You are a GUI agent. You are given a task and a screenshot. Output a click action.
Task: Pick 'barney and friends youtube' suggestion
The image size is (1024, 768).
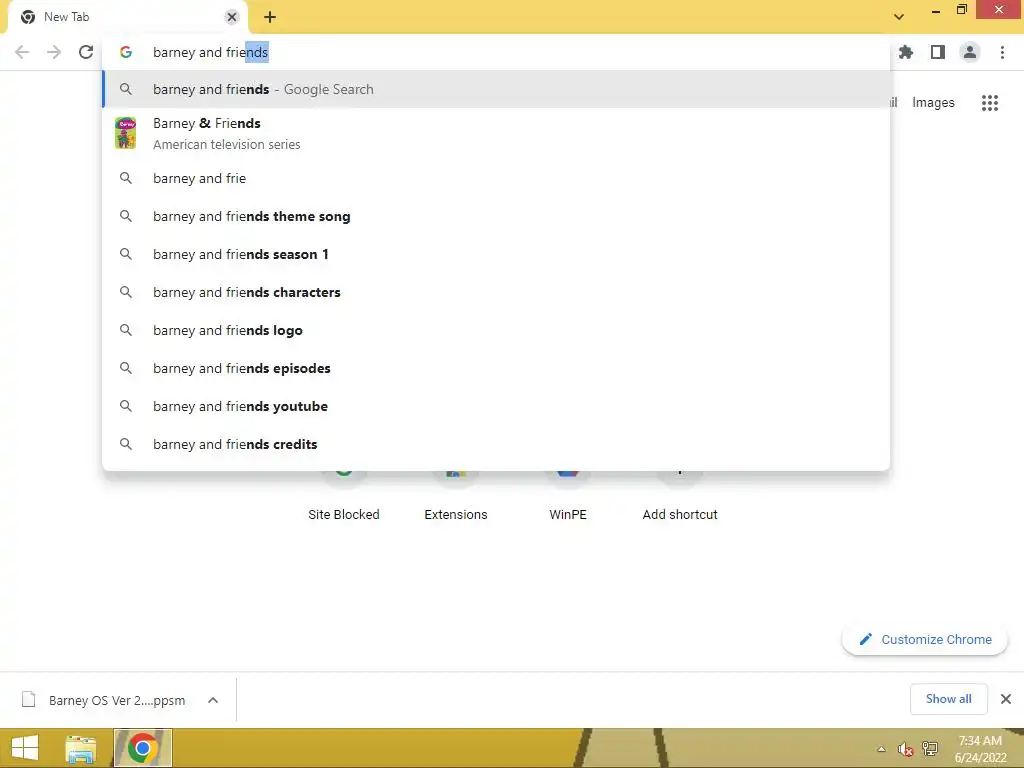[x=496, y=406]
